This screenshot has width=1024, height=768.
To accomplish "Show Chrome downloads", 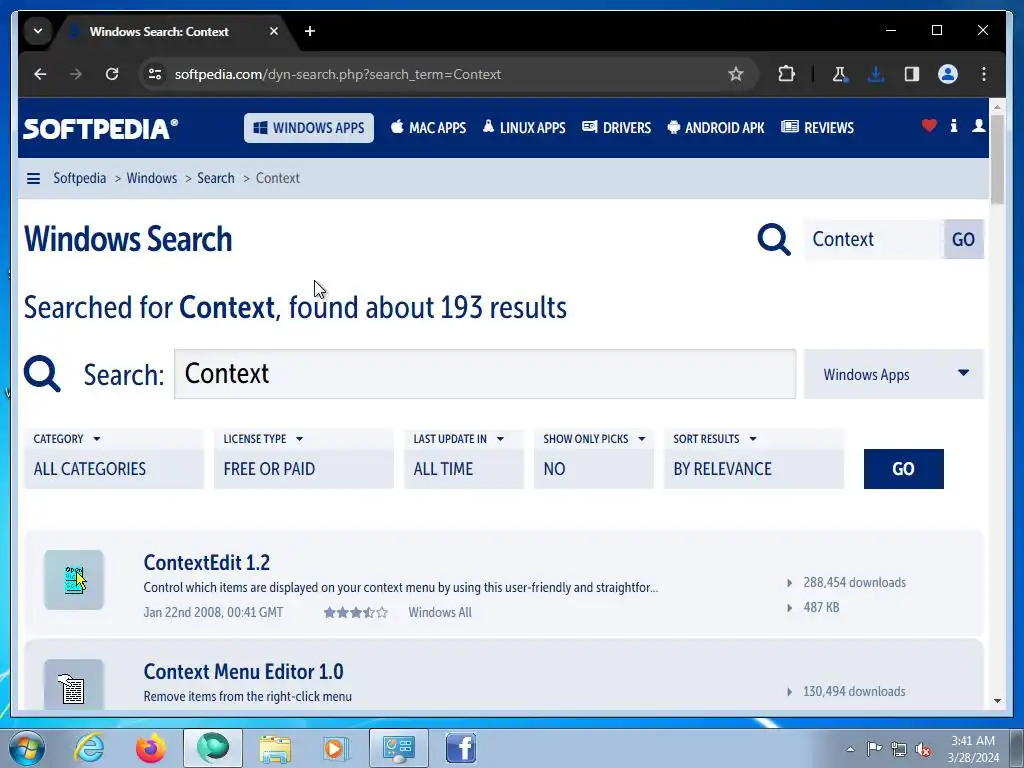I will coord(876,74).
